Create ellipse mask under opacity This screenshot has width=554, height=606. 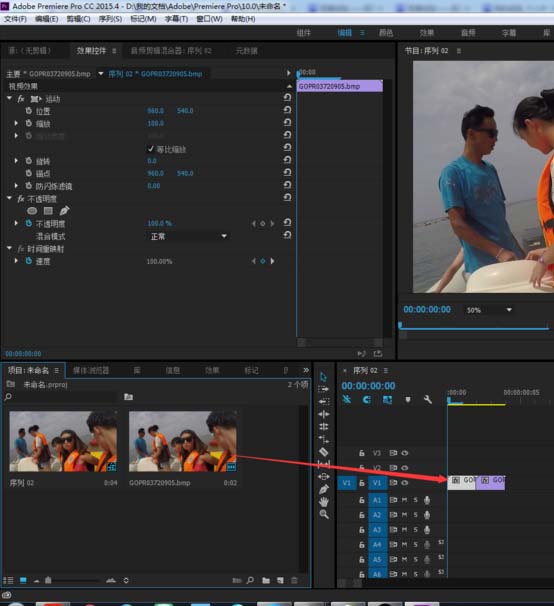point(32,211)
